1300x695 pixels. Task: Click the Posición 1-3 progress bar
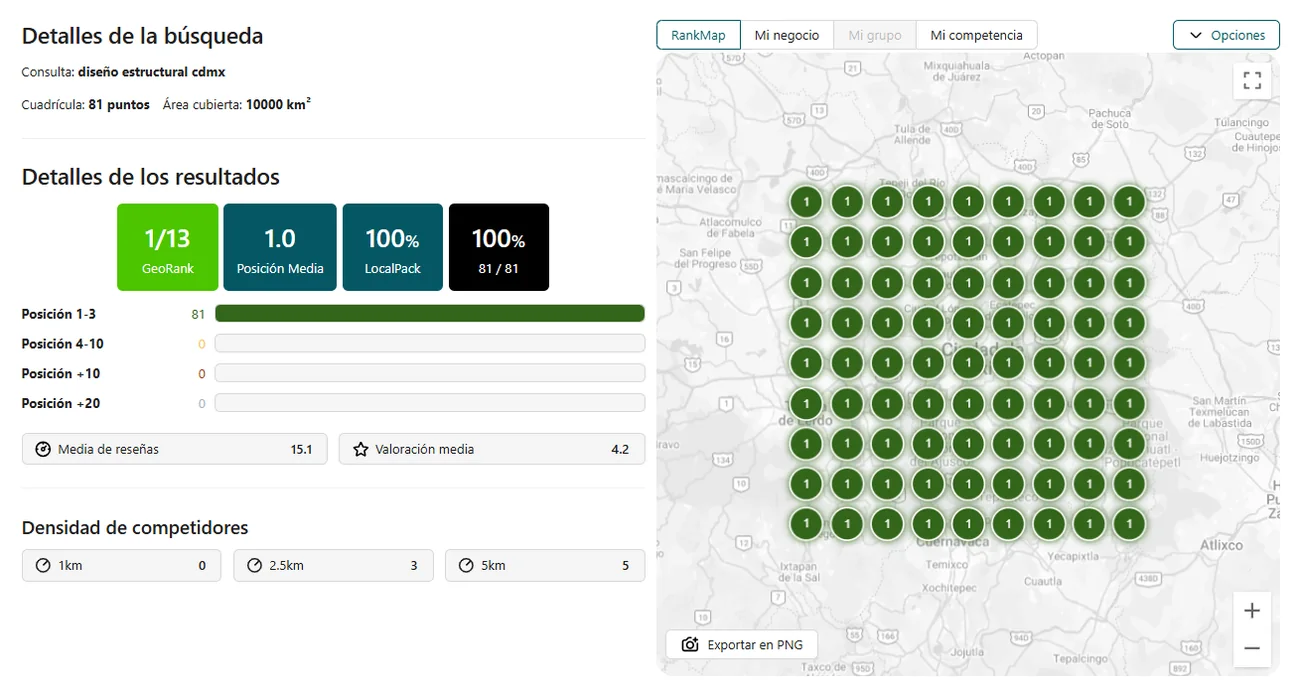[430, 314]
